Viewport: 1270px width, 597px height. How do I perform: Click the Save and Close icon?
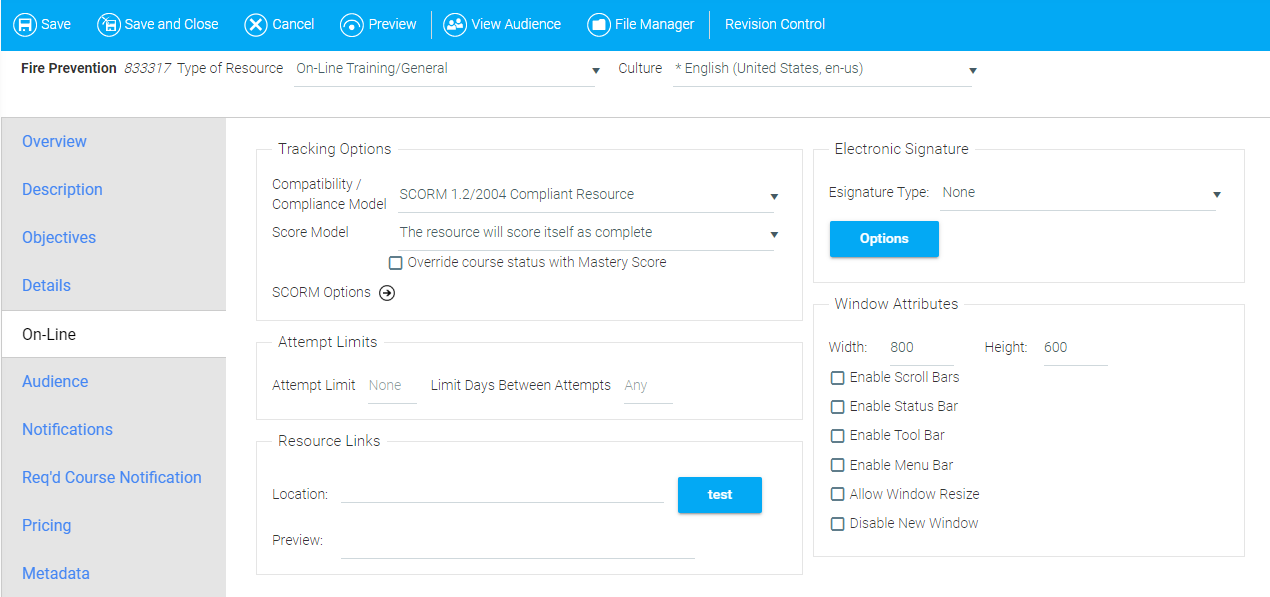(109, 25)
